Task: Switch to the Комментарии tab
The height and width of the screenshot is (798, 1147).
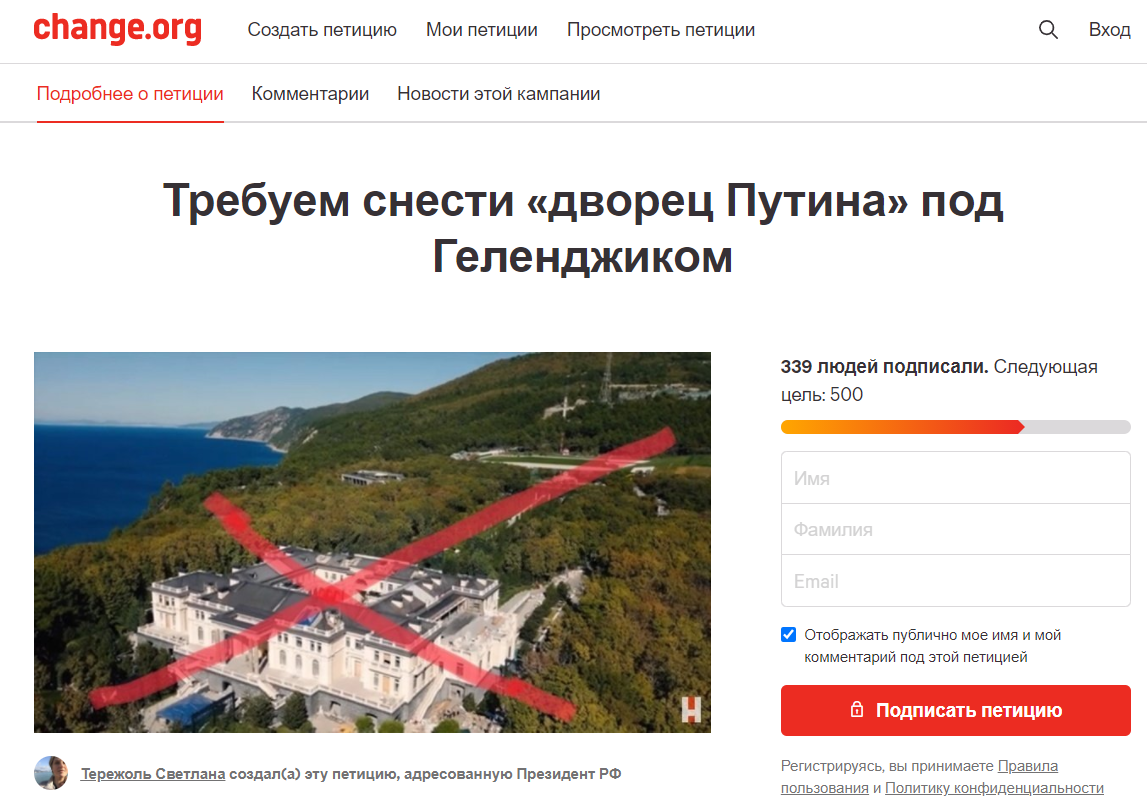Action: [x=310, y=94]
